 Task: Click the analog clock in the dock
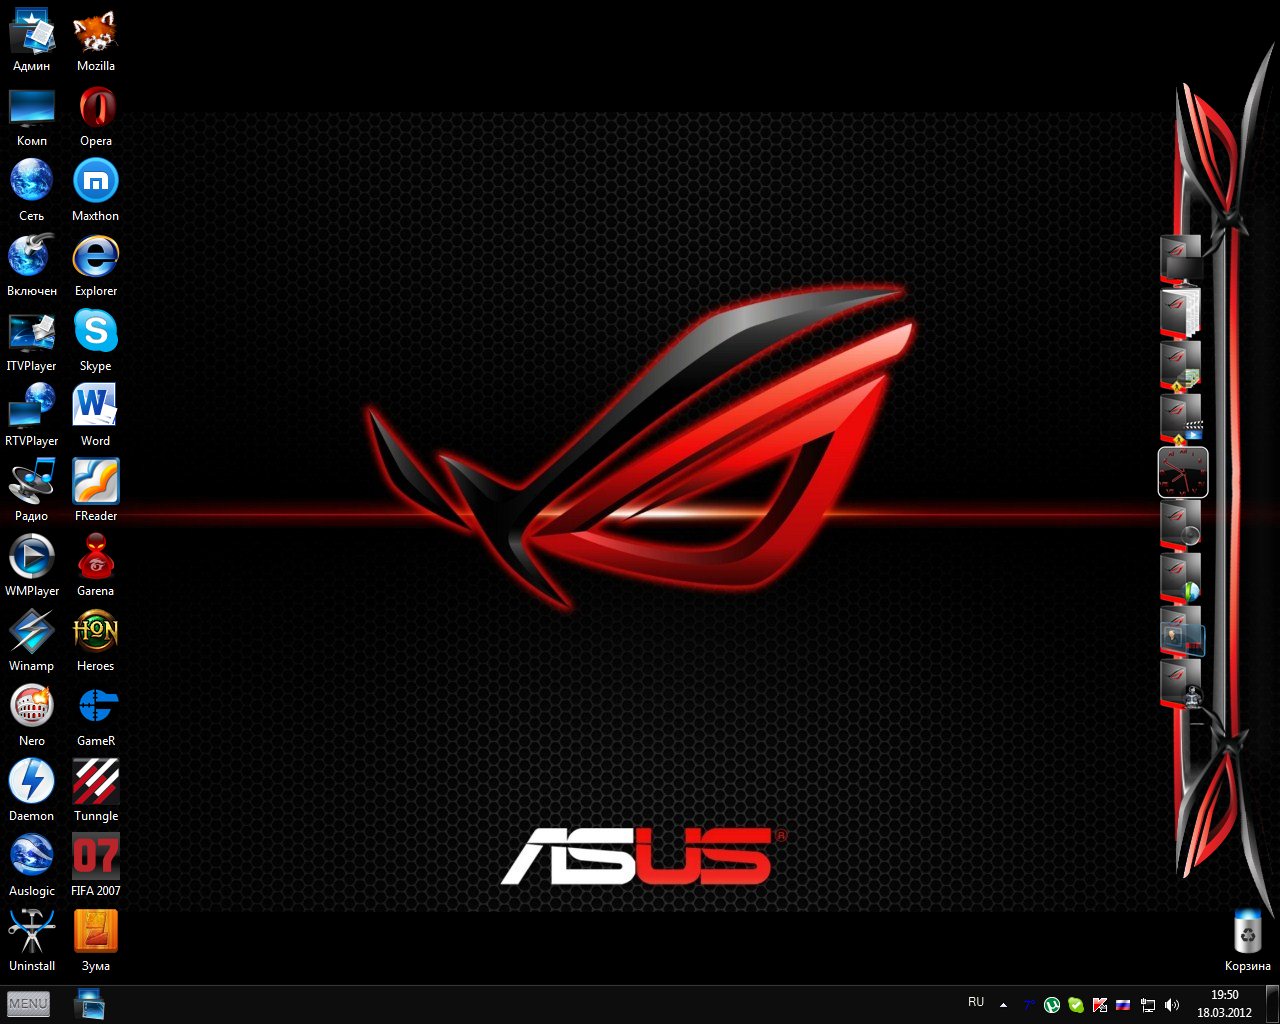coord(1183,472)
